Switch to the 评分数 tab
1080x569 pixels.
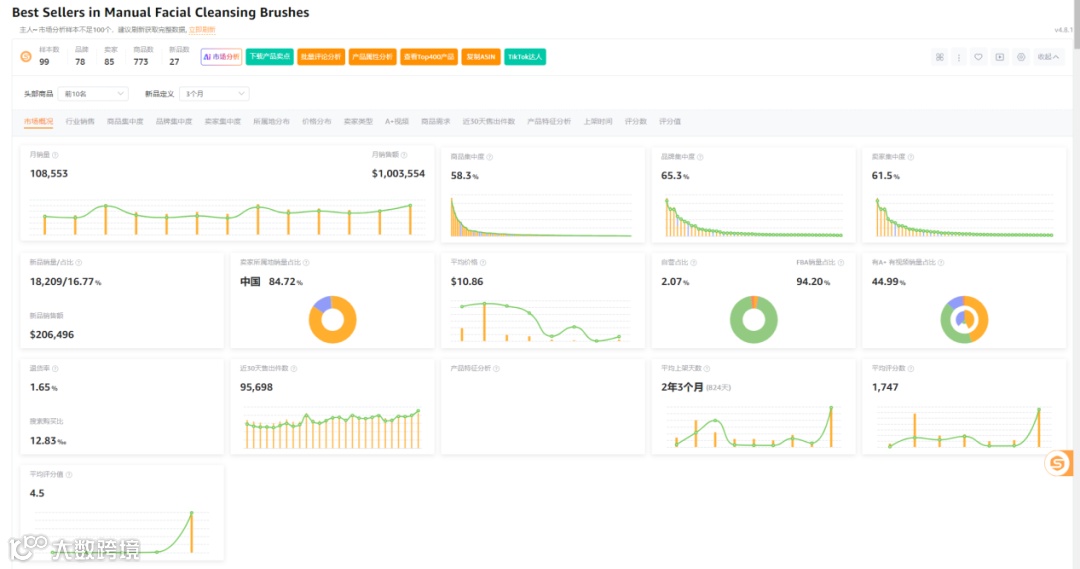(636, 121)
